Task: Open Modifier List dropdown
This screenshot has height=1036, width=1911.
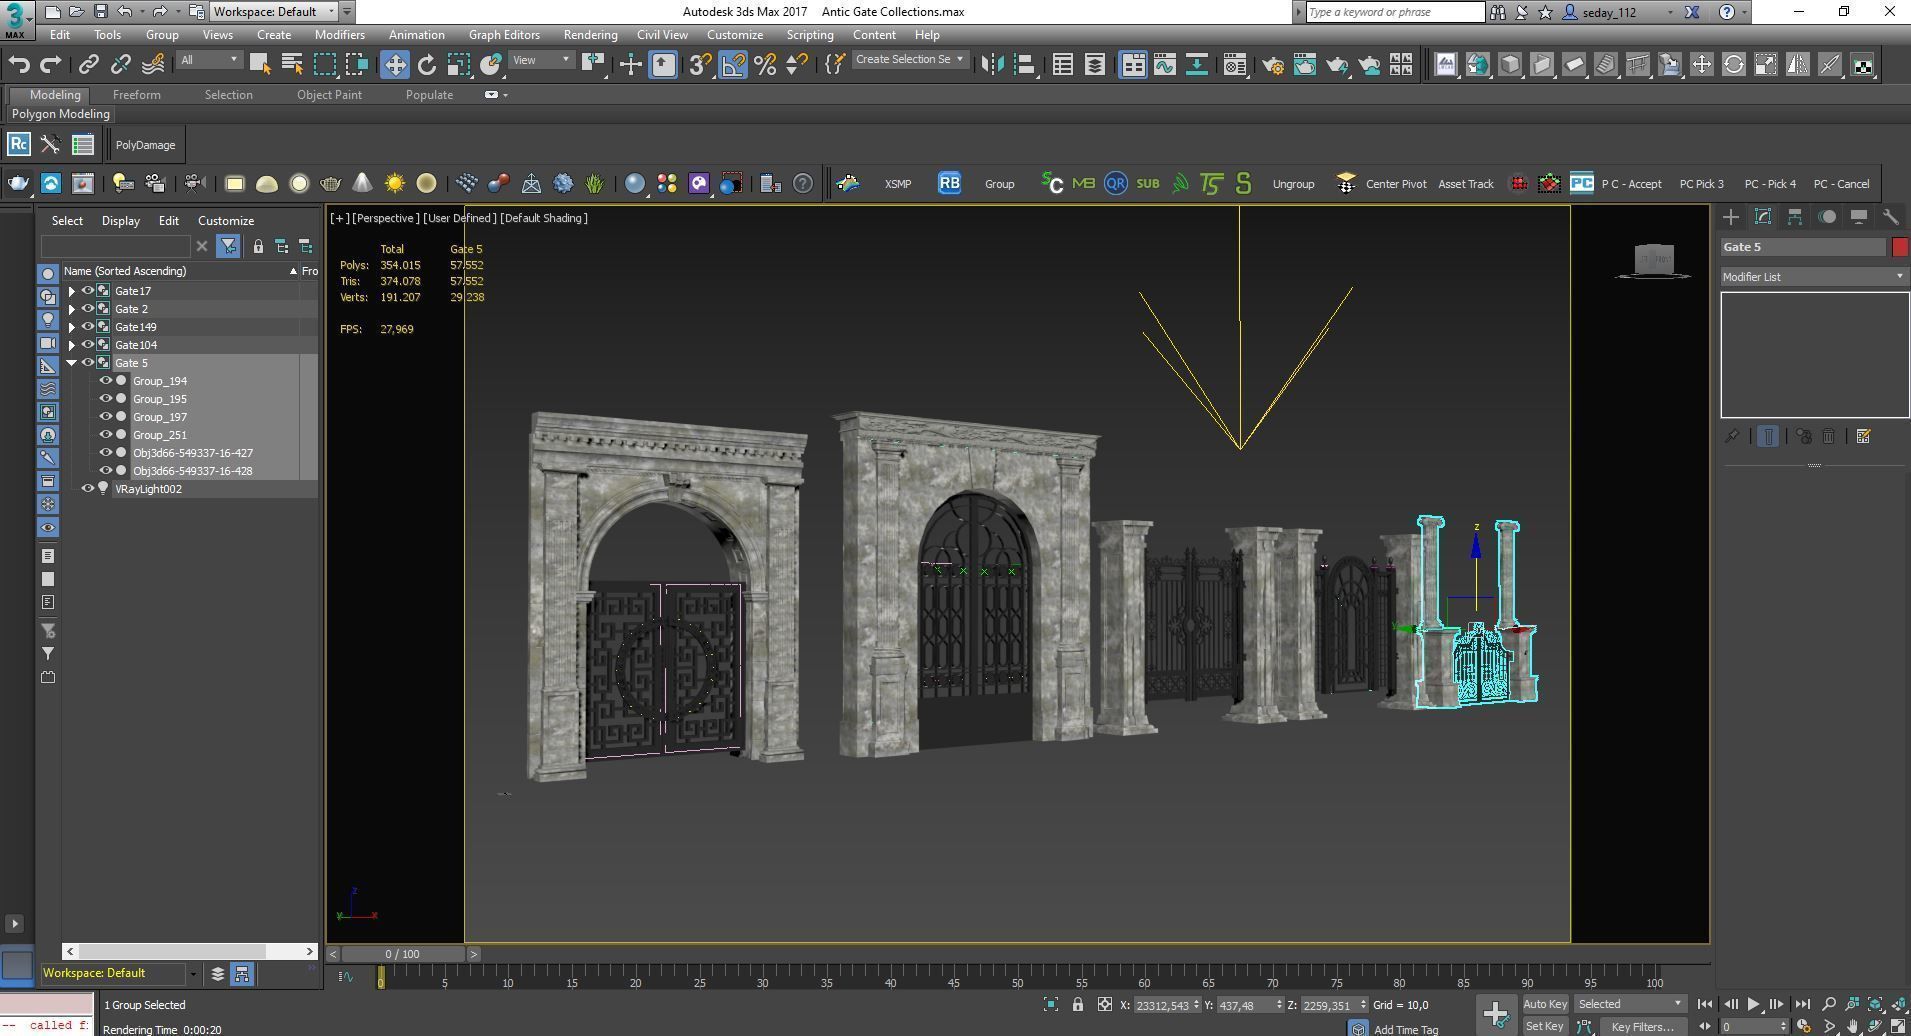Action: click(1814, 277)
